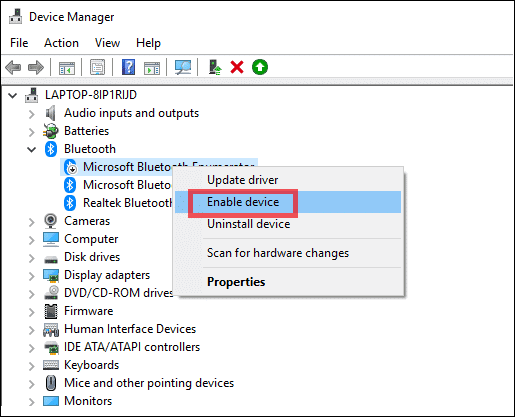Select the Human Interface Devices label
Image resolution: width=515 pixels, height=417 pixels.
click(x=130, y=329)
